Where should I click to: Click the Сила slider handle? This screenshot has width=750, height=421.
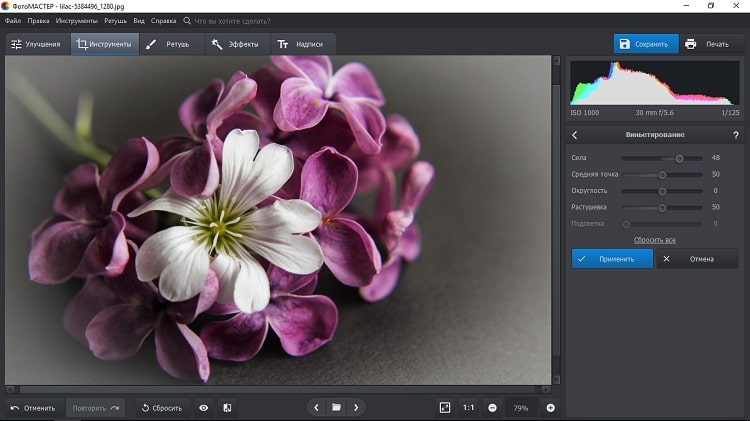point(679,158)
